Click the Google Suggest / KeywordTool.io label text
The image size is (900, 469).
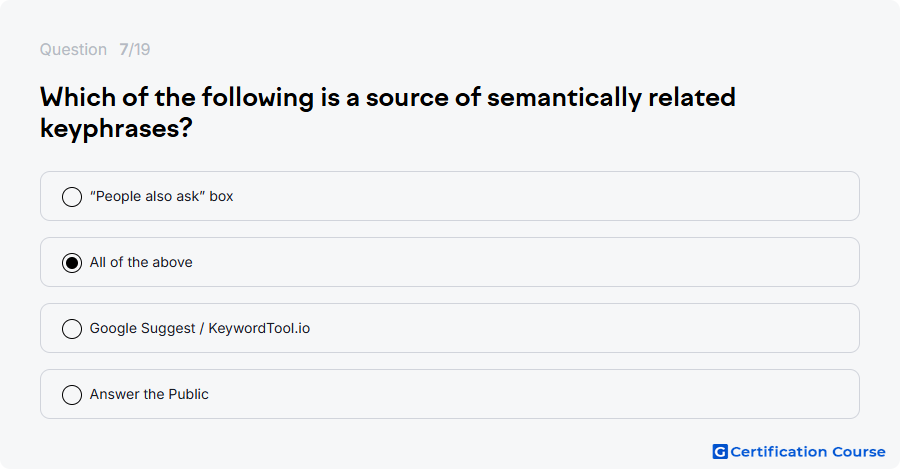pos(200,328)
